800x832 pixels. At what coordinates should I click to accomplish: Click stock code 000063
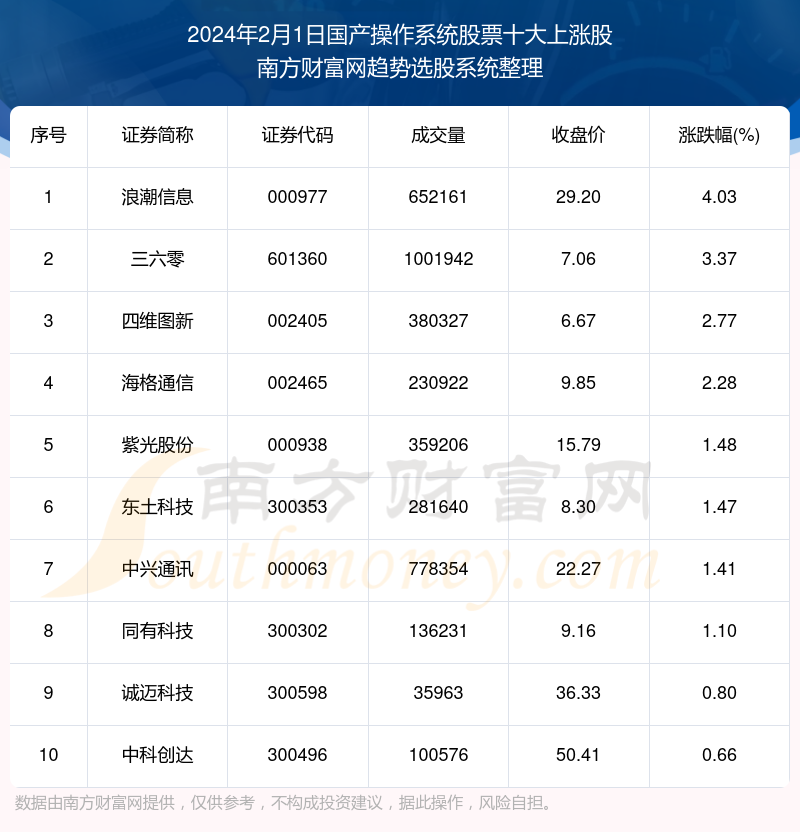298,569
